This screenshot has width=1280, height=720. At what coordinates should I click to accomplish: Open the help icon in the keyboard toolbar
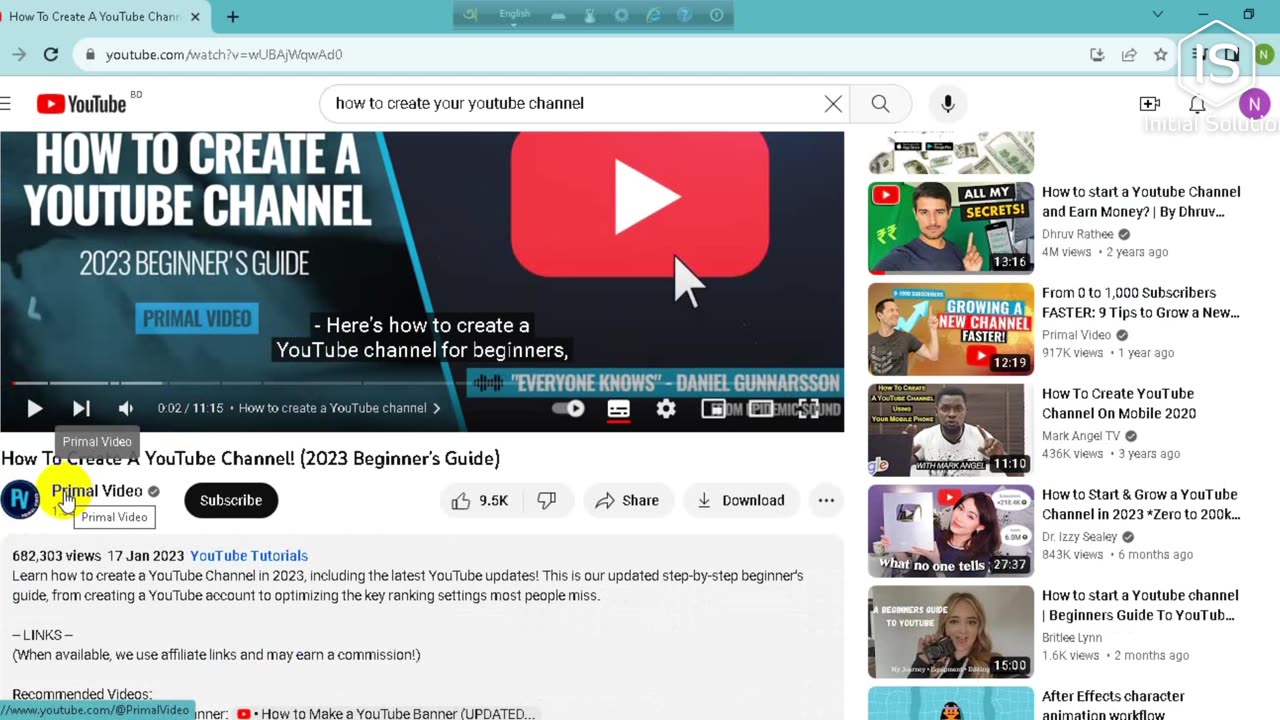[x=685, y=15]
